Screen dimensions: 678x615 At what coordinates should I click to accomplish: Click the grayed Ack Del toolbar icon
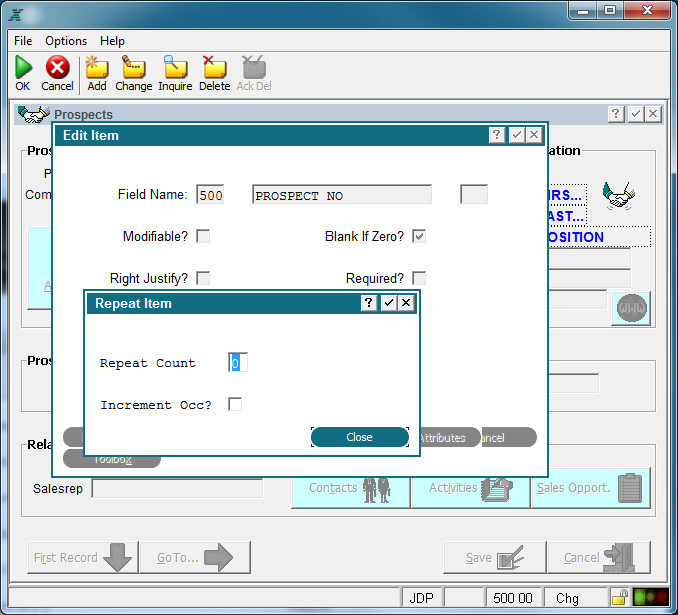click(x=254, y=67)
